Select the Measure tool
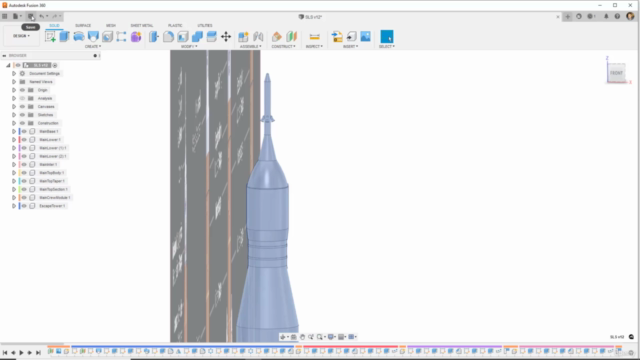The image size is (640, 360). click(x=314, y=36)
